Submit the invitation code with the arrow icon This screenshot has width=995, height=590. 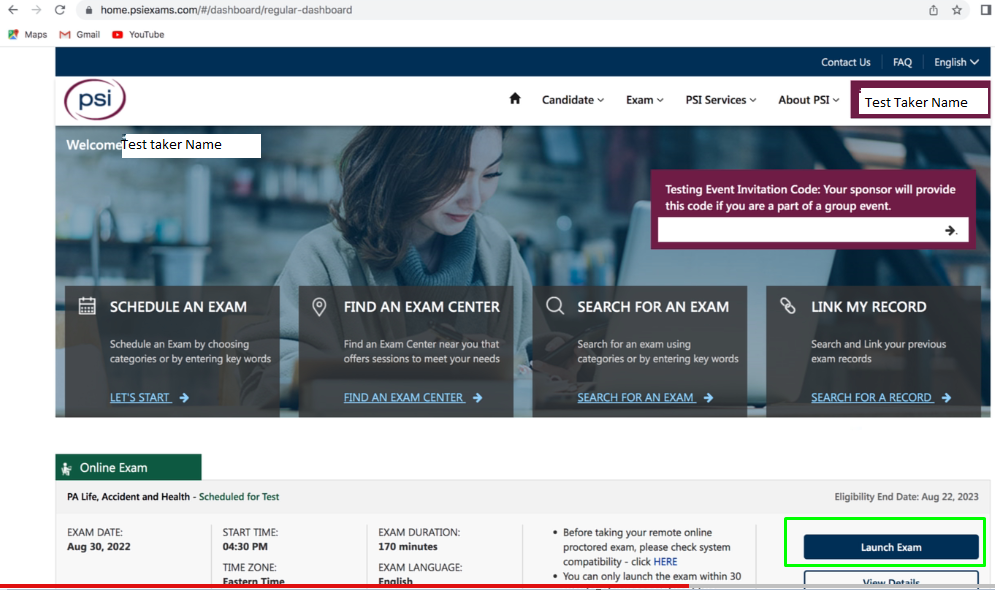pyautogui.click(x=950, y=229)
